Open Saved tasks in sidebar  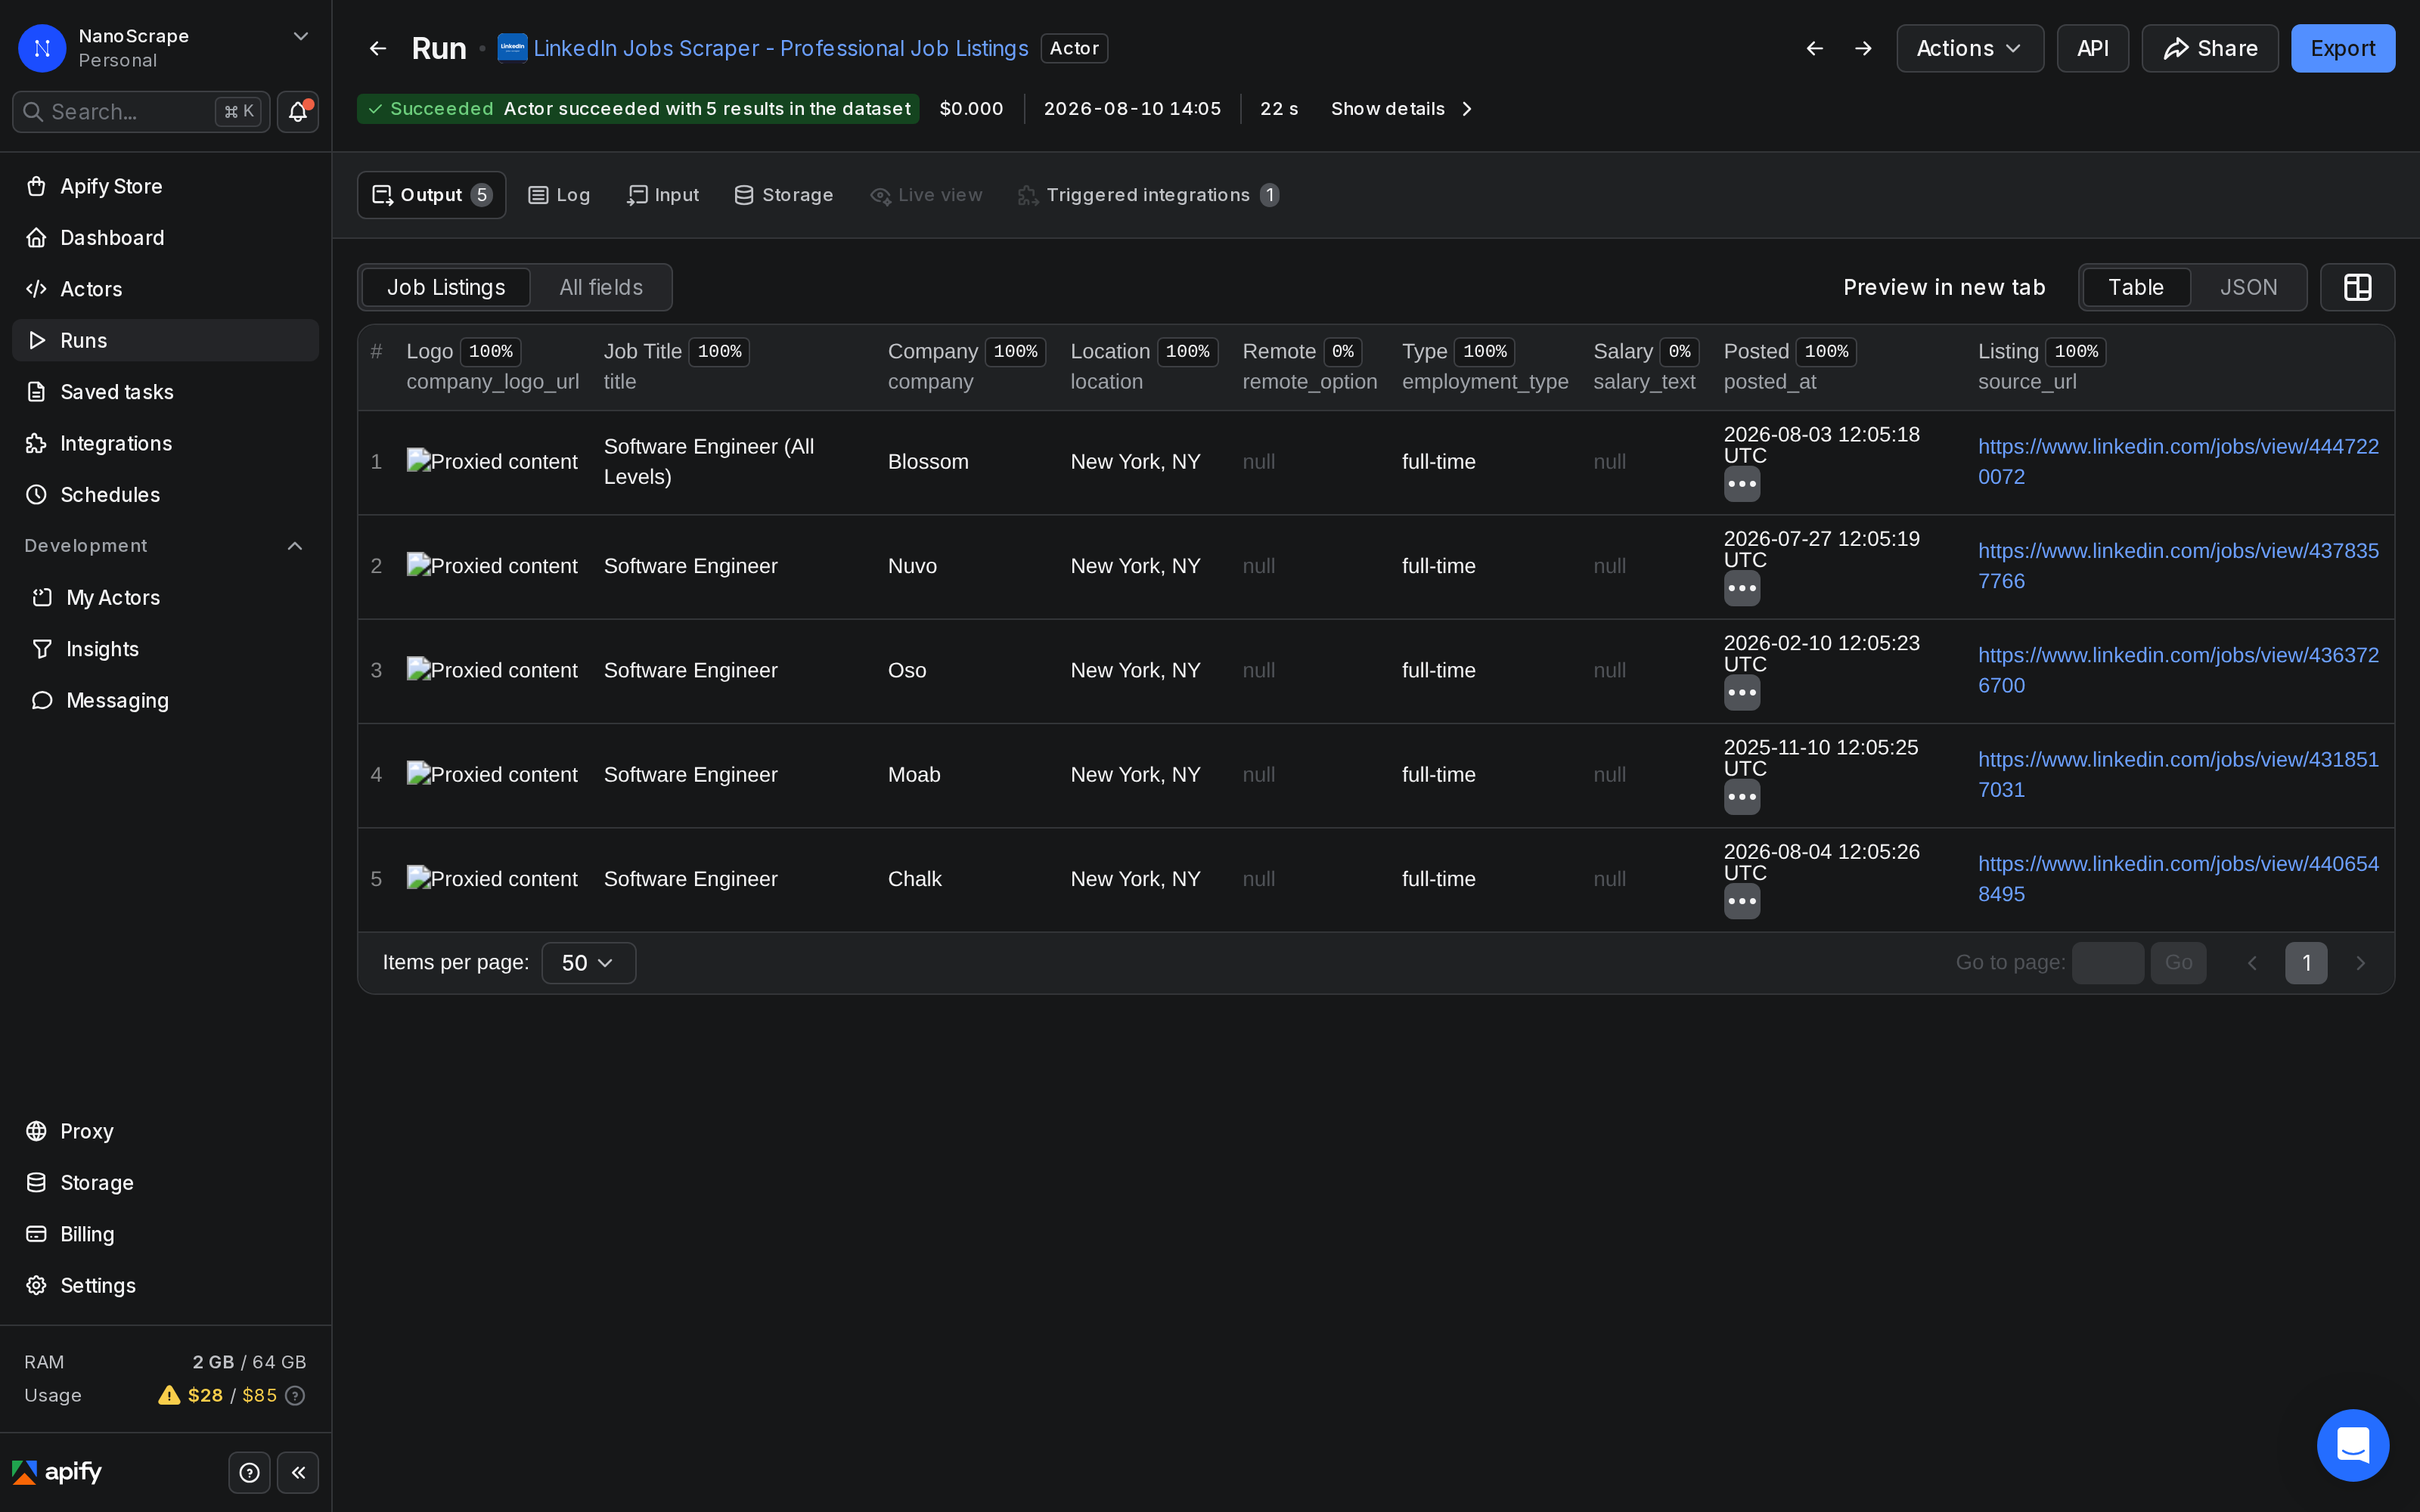pyautogui.click(x=165, y=392)
